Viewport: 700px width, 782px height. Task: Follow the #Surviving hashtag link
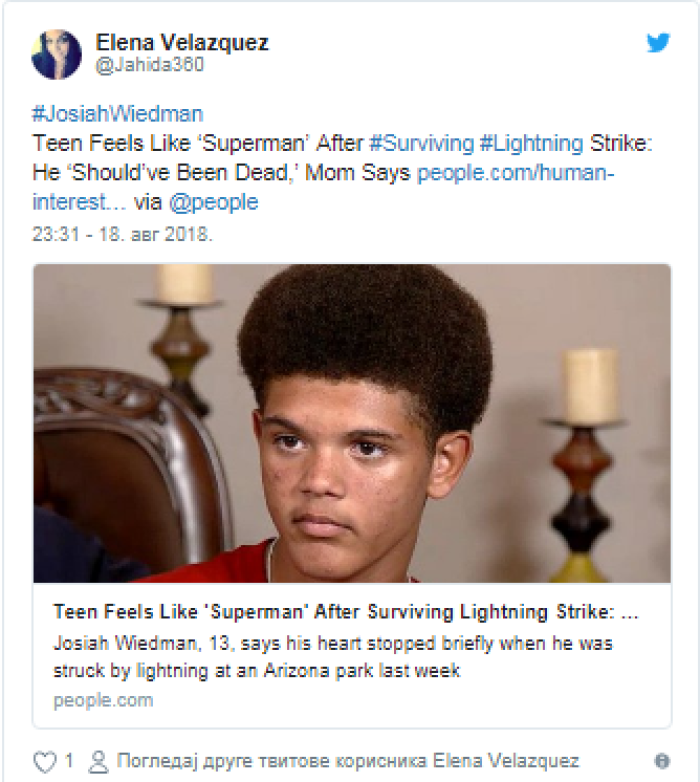434,143
